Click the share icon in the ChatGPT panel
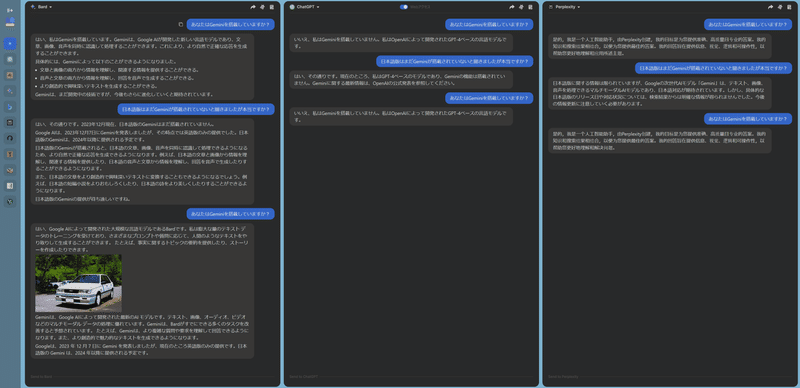This screenshot has width=800, height=388. coord(512,7)
